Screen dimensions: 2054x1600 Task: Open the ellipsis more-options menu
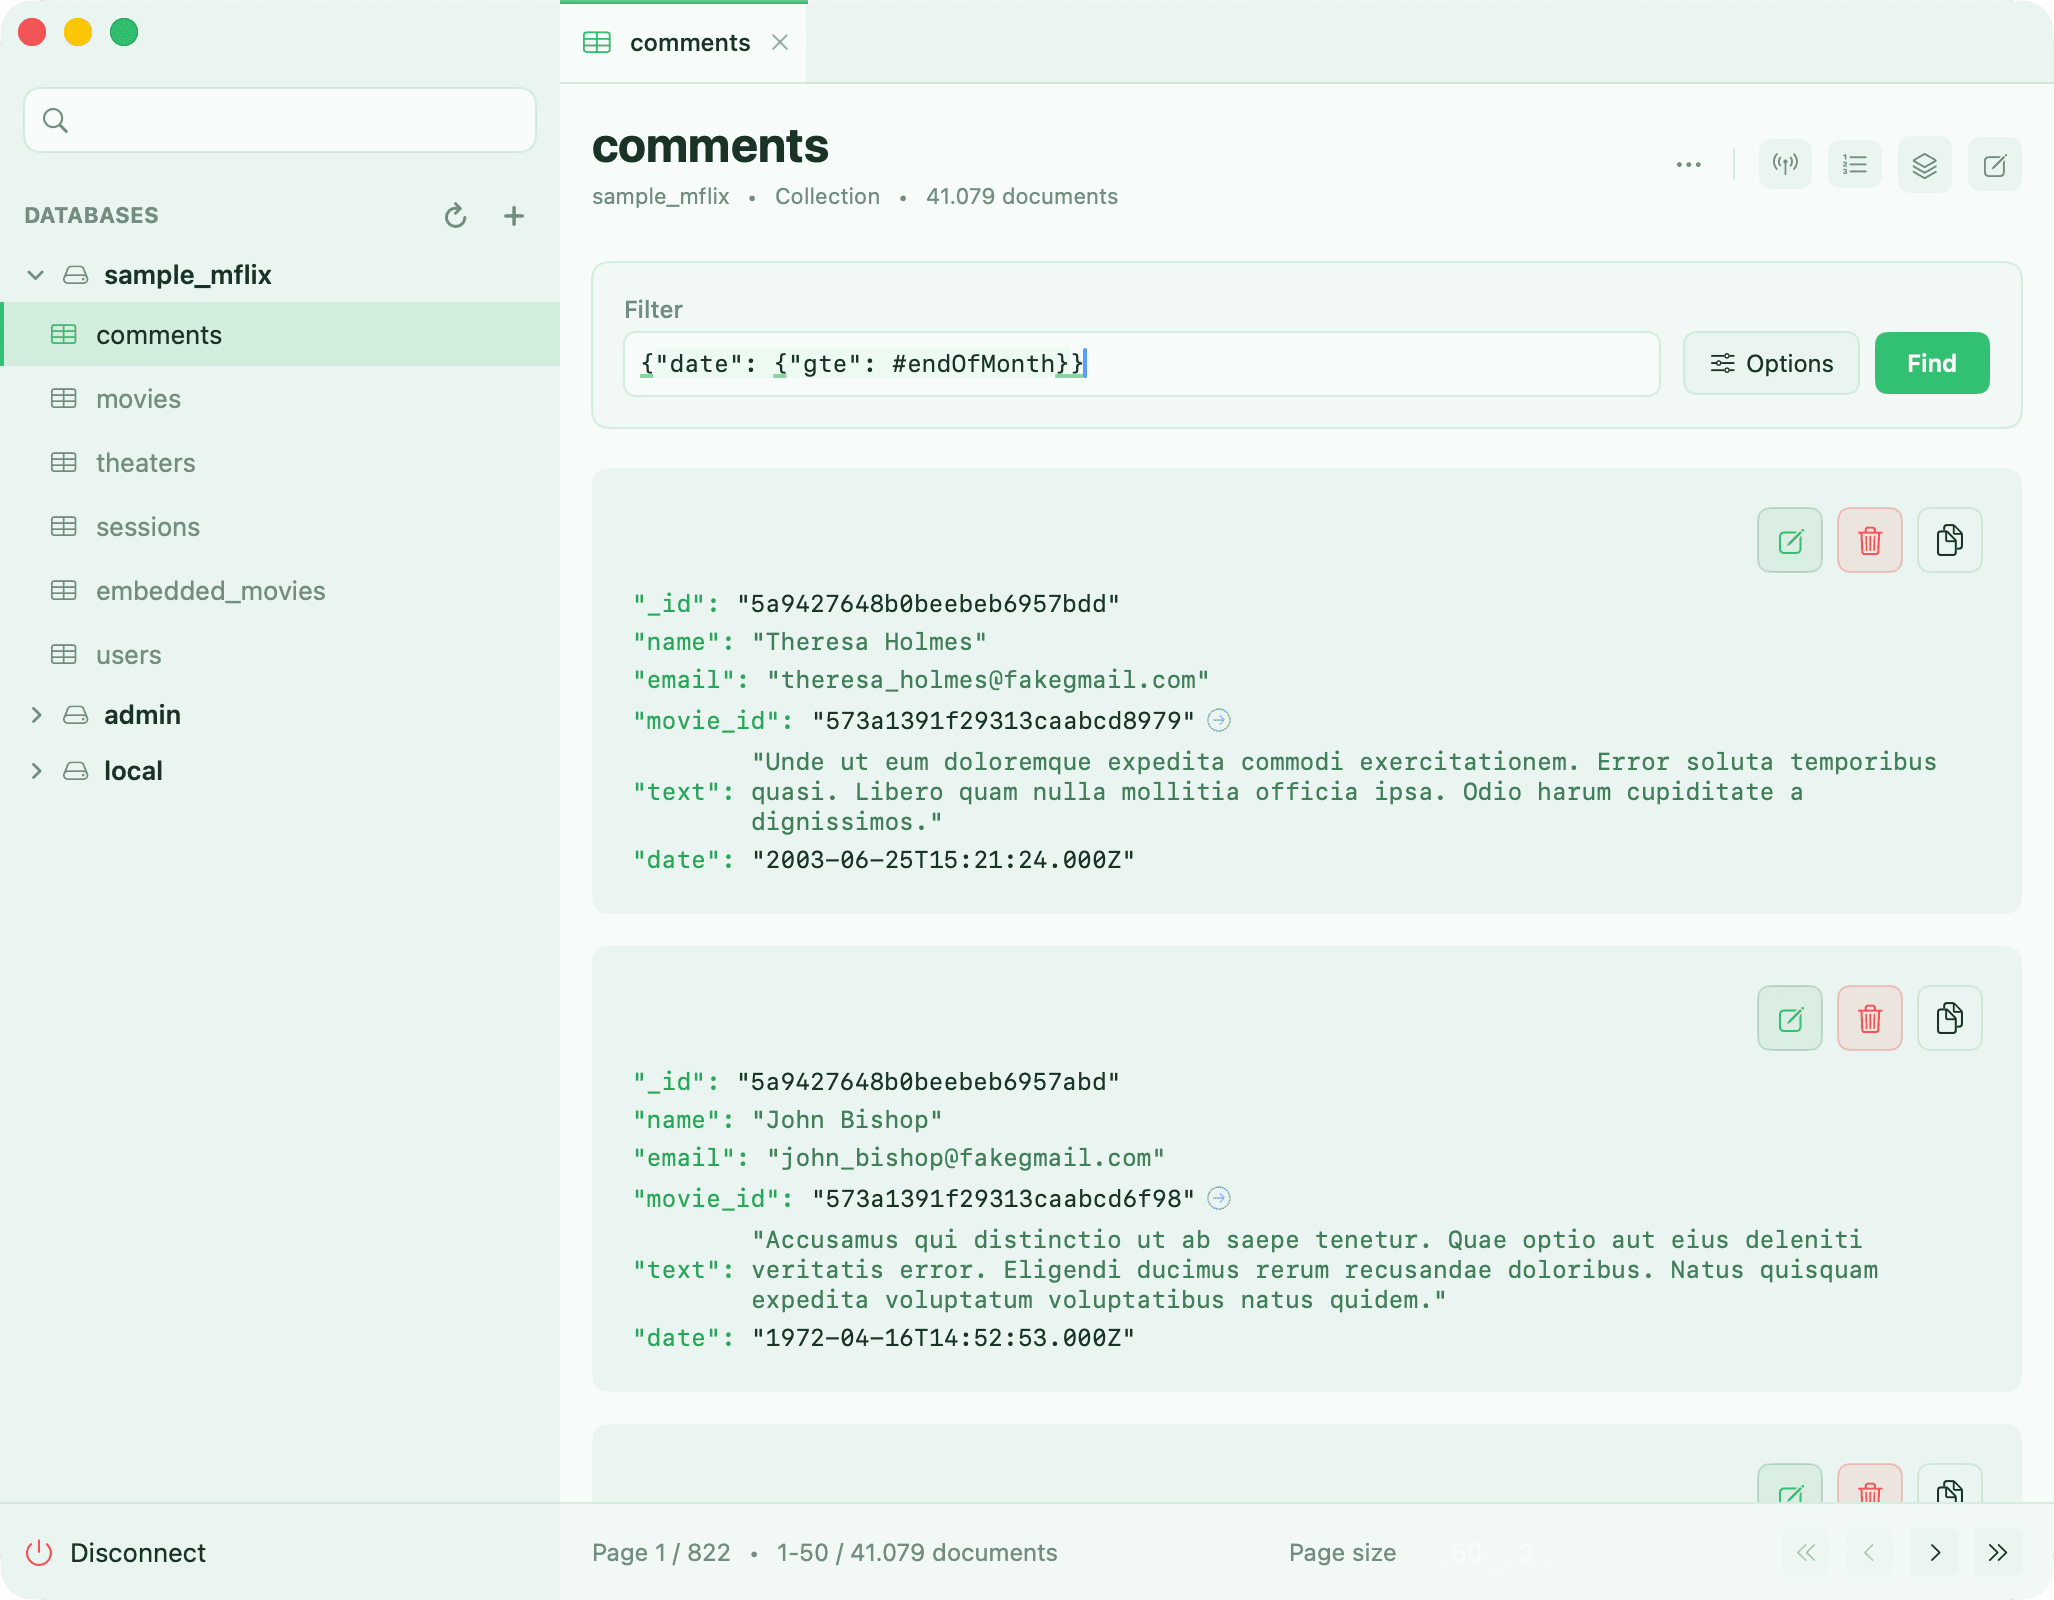point(1689,164)
